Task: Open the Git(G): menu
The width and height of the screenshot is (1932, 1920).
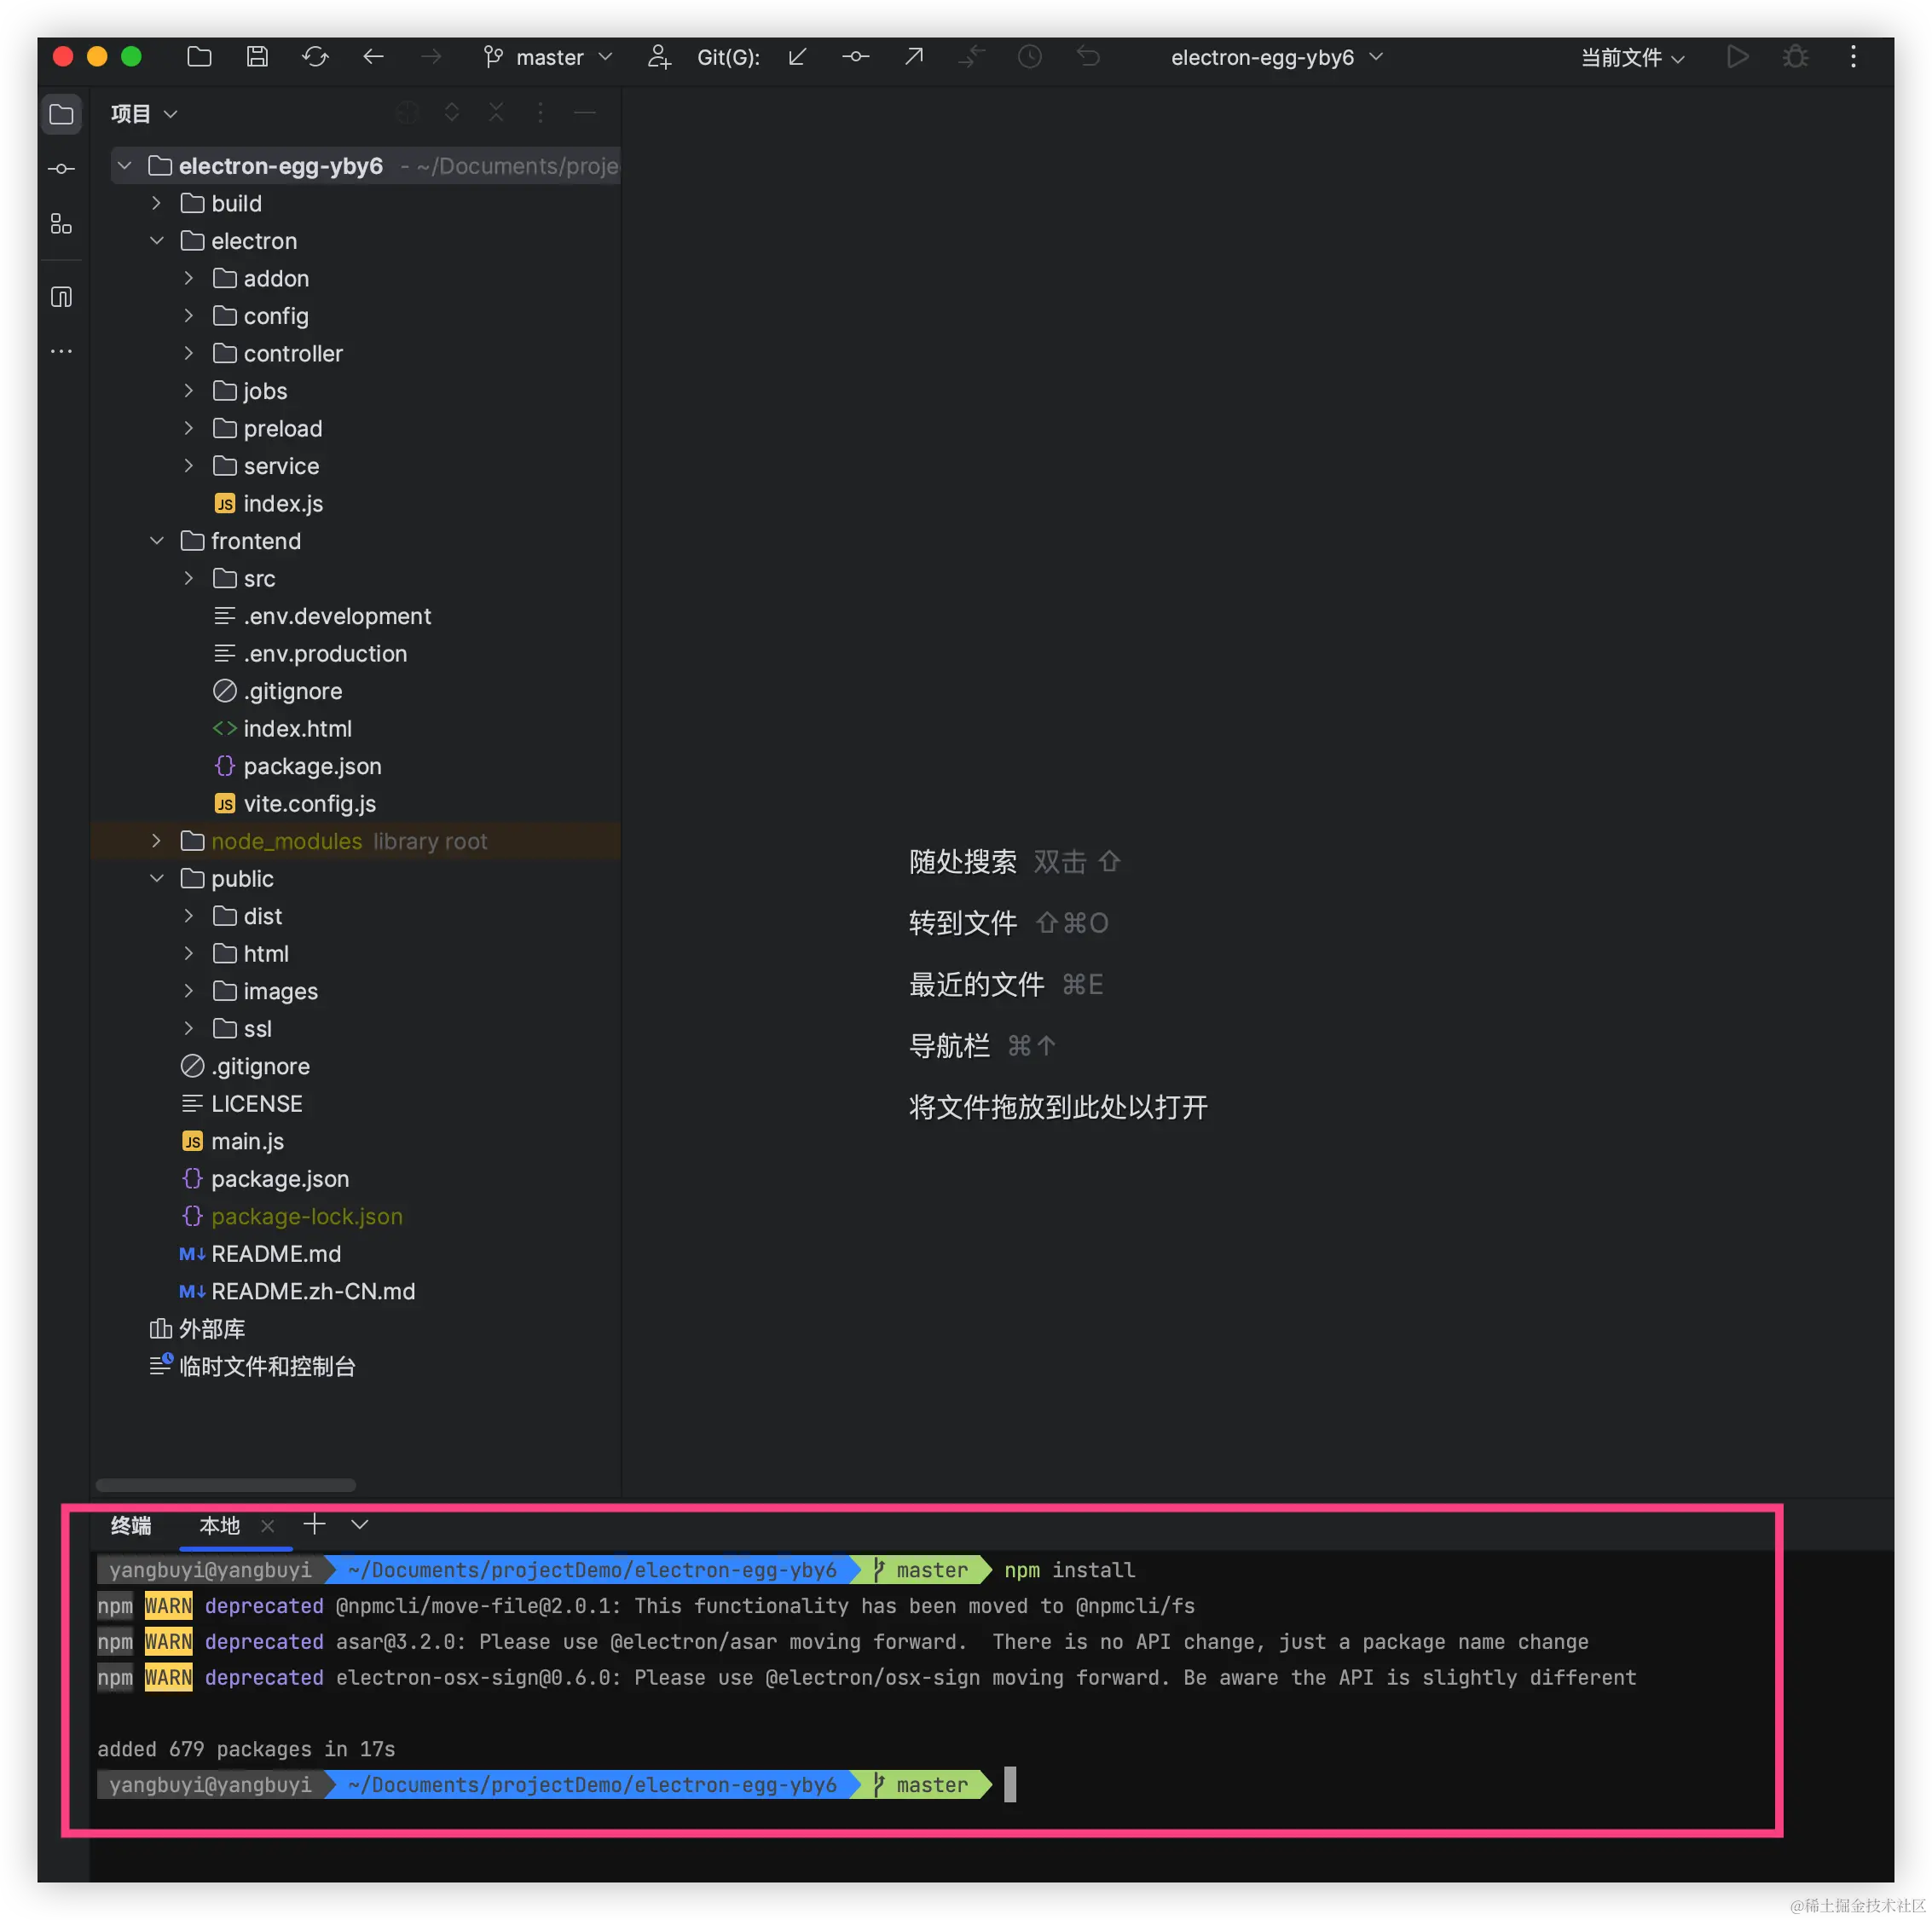Action: point(727,57)
